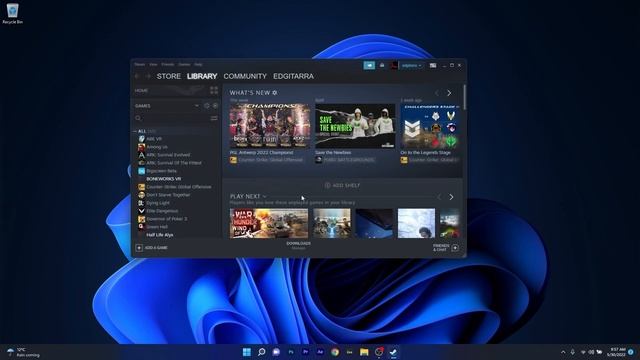This screenshot has width=640, height=360.
Task: Open the What's New settings gear
Action: pos(275,93)
